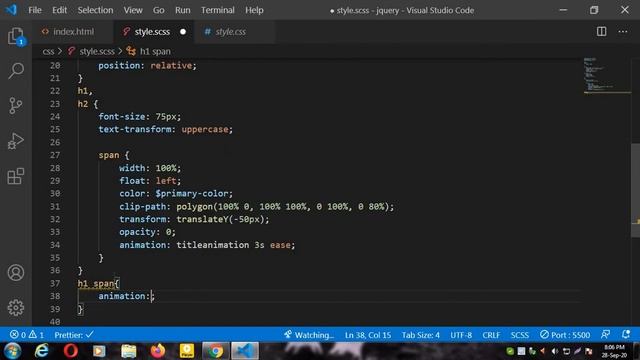
Task: Click the polygon value on line 31
Action: click(284, 206)
